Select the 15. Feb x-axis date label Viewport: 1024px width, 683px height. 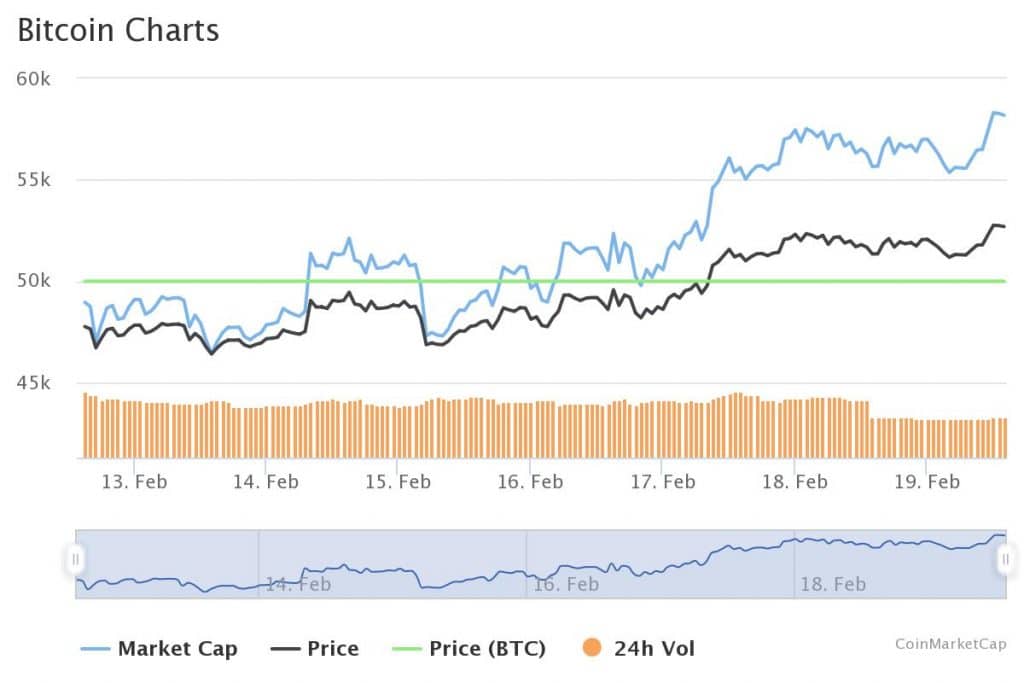tap(398, 482)
